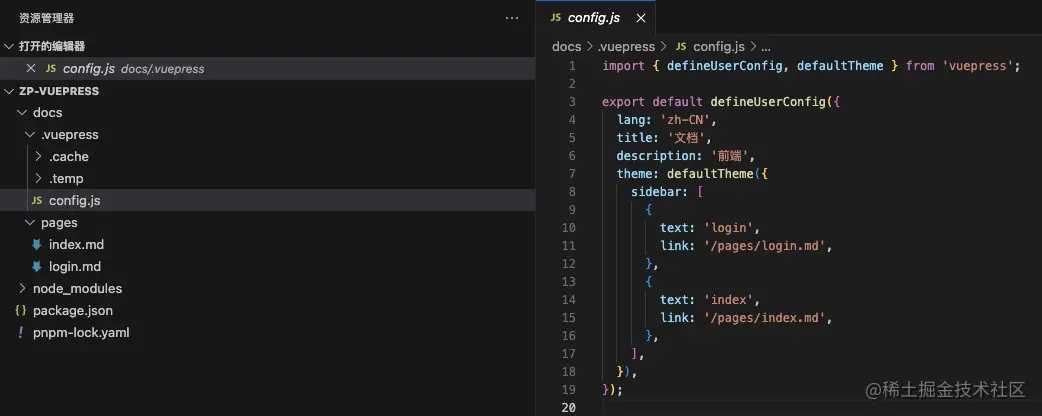Click line number 20 in the gutter

[x=568, y=407]
